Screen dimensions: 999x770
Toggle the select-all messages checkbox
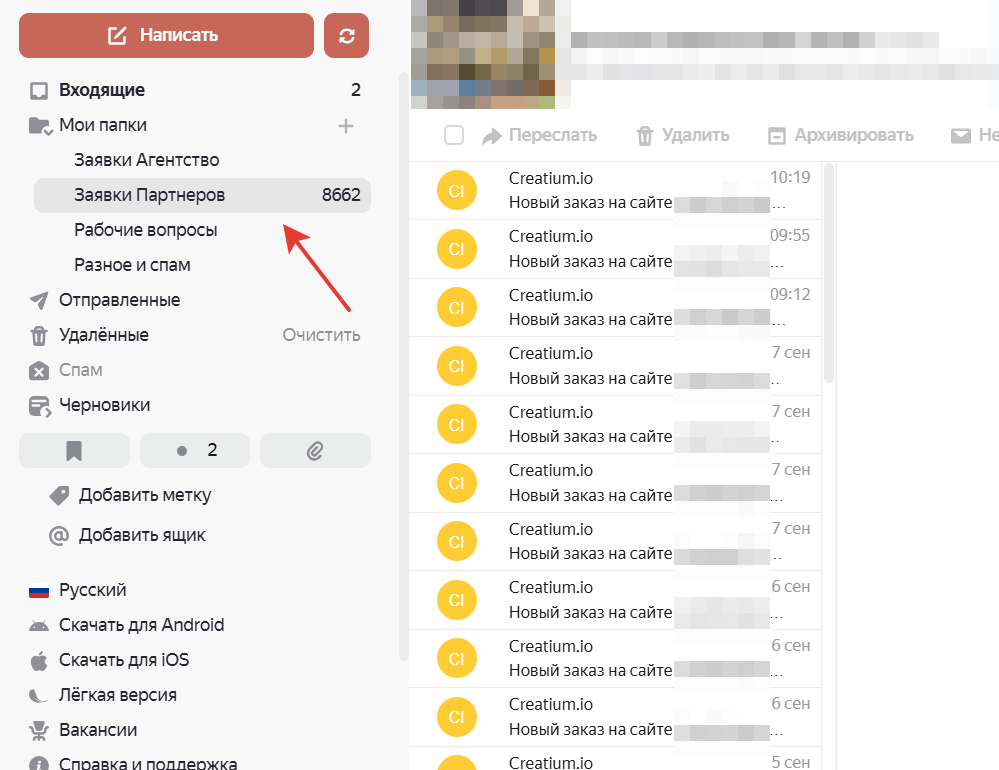tap(454, 136)
